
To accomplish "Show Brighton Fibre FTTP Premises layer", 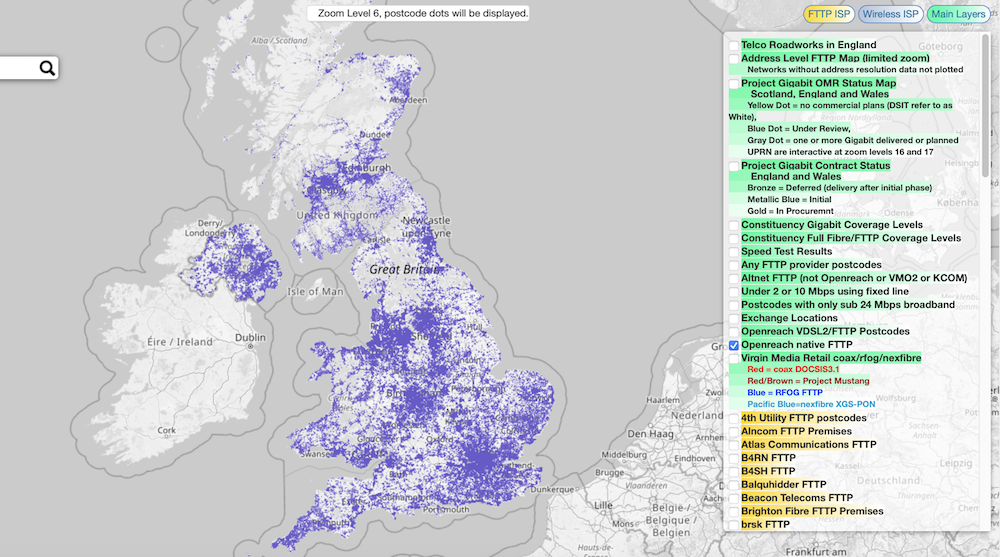I will point(734,511).
